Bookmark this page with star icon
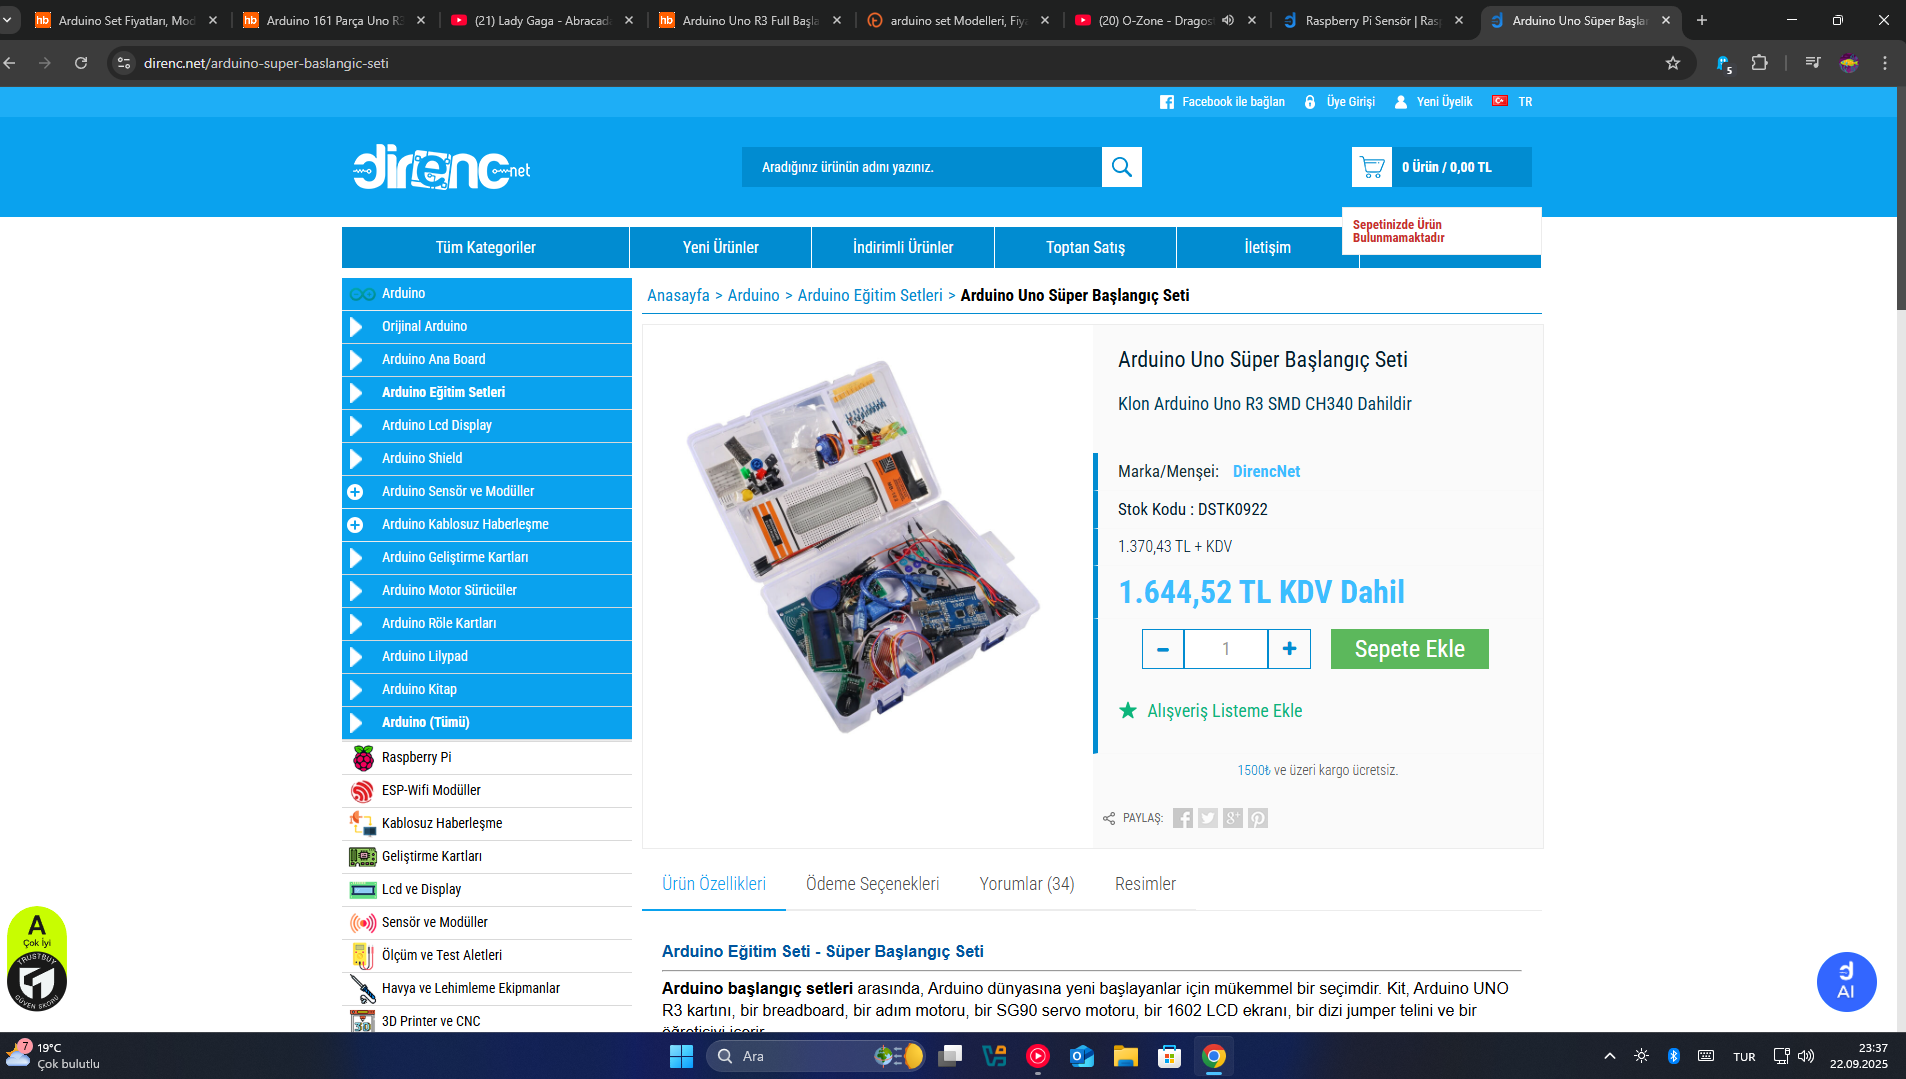Image resolution: width=1906 pixels, height=1079 pixels. click(x=1673, y=63)
